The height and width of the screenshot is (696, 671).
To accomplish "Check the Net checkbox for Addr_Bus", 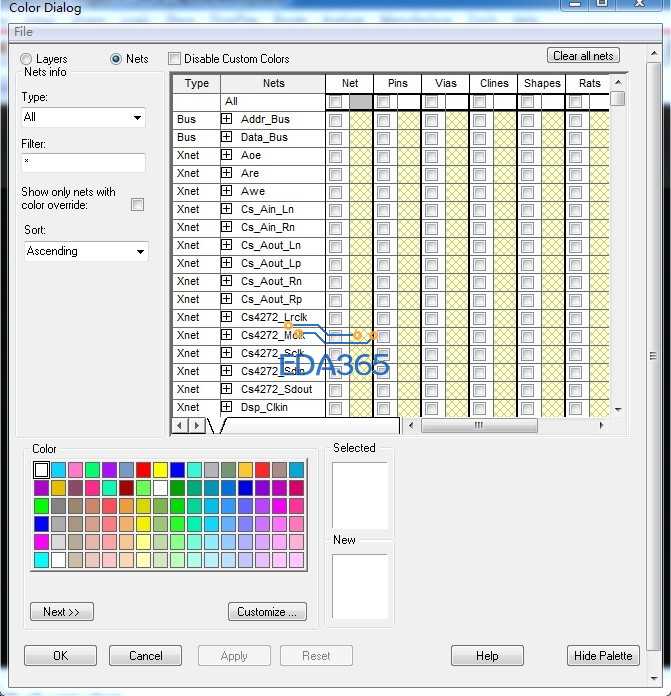I will pyautogui.click(x=336, y=120).
